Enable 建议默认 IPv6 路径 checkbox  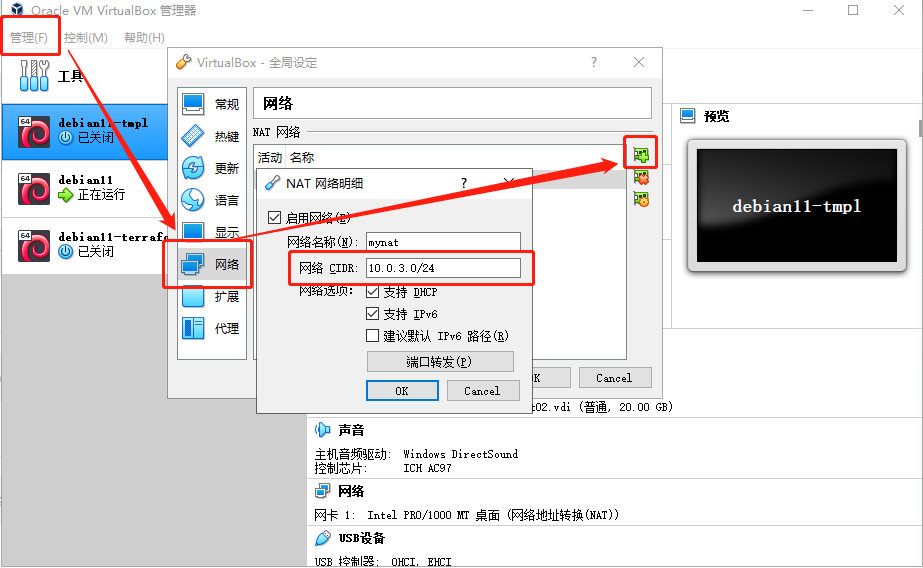[x=373, y=336]
